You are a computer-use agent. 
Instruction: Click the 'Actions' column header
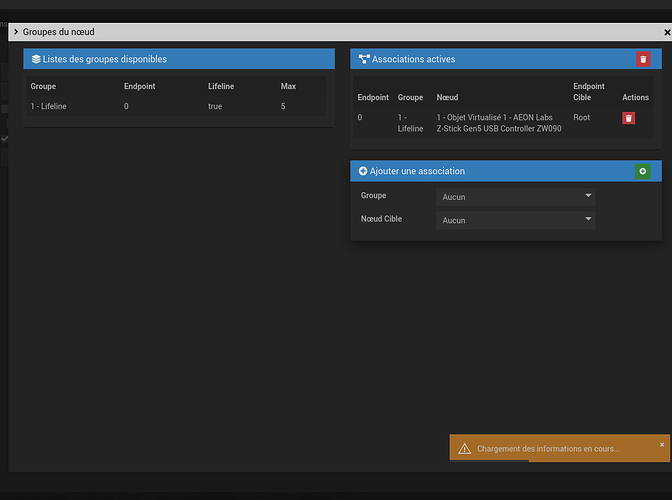point(635,97)
